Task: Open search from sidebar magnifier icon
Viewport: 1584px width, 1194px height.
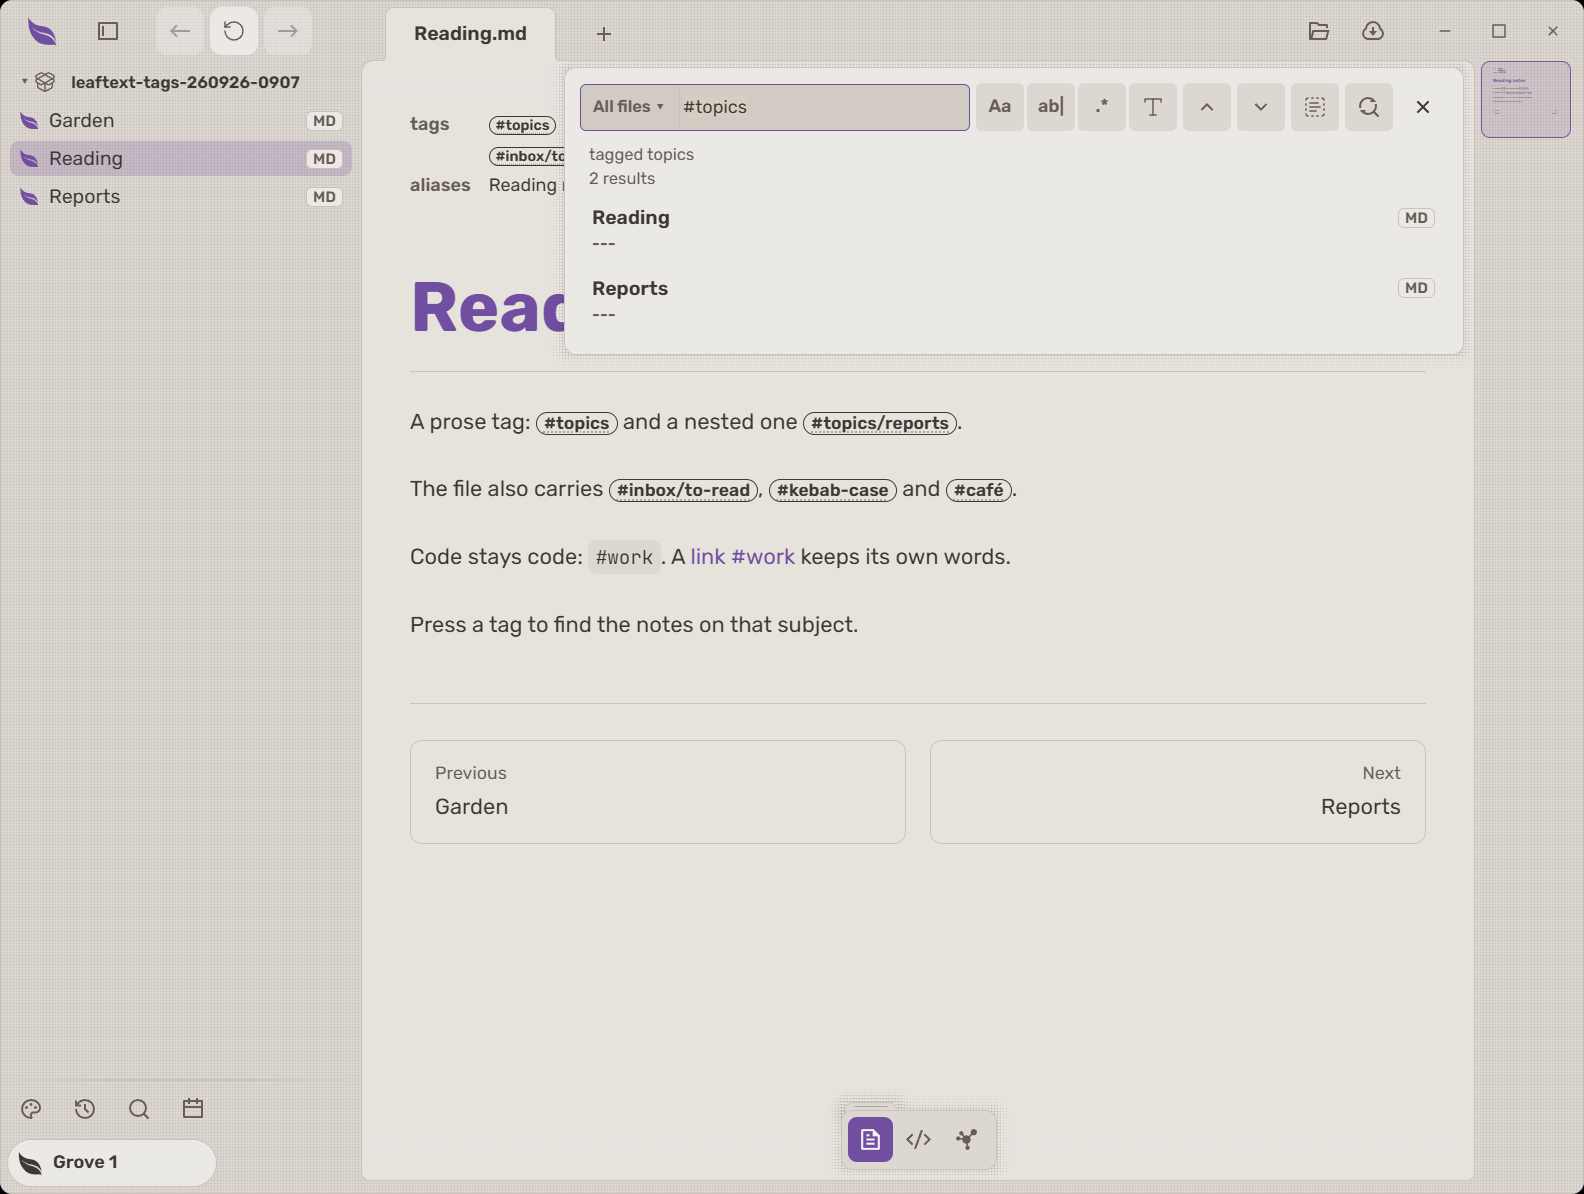Action: coord(139,1108)
